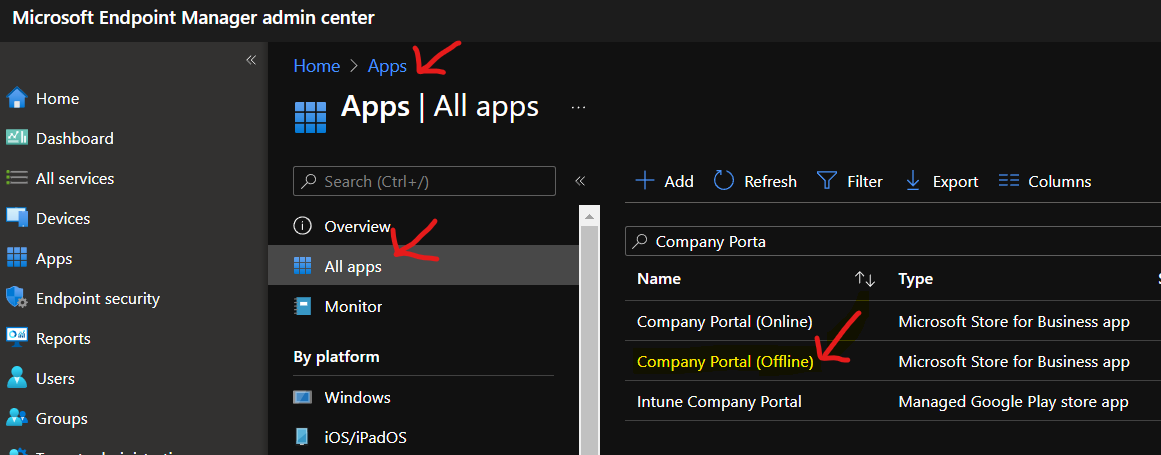The image size is (1161, 455).
Task: Click the Export button in toolbar
Action: pos(942,181)
